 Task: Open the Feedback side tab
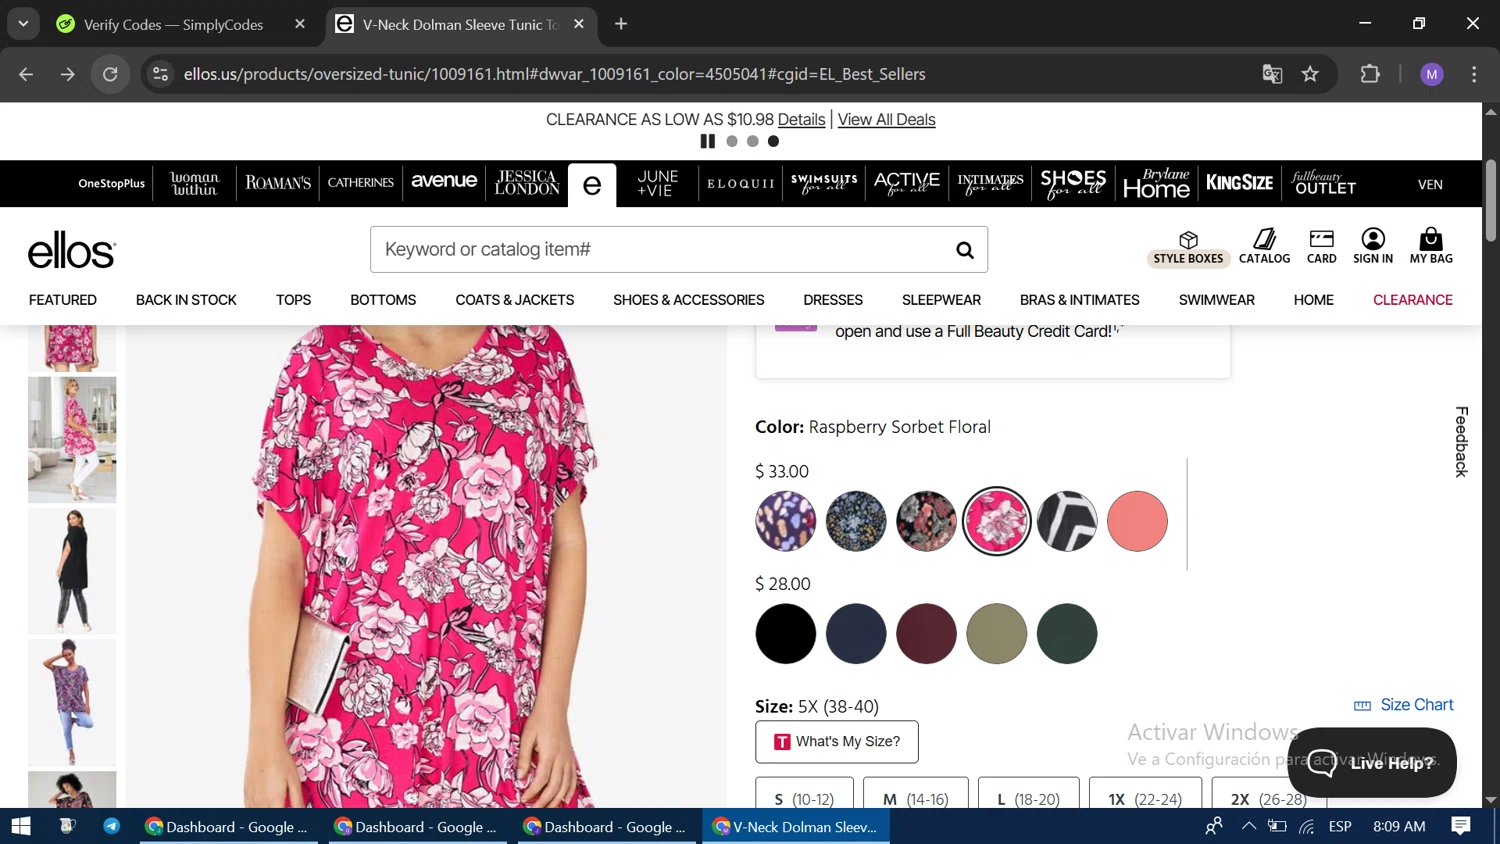click(x=1461, y=441)
